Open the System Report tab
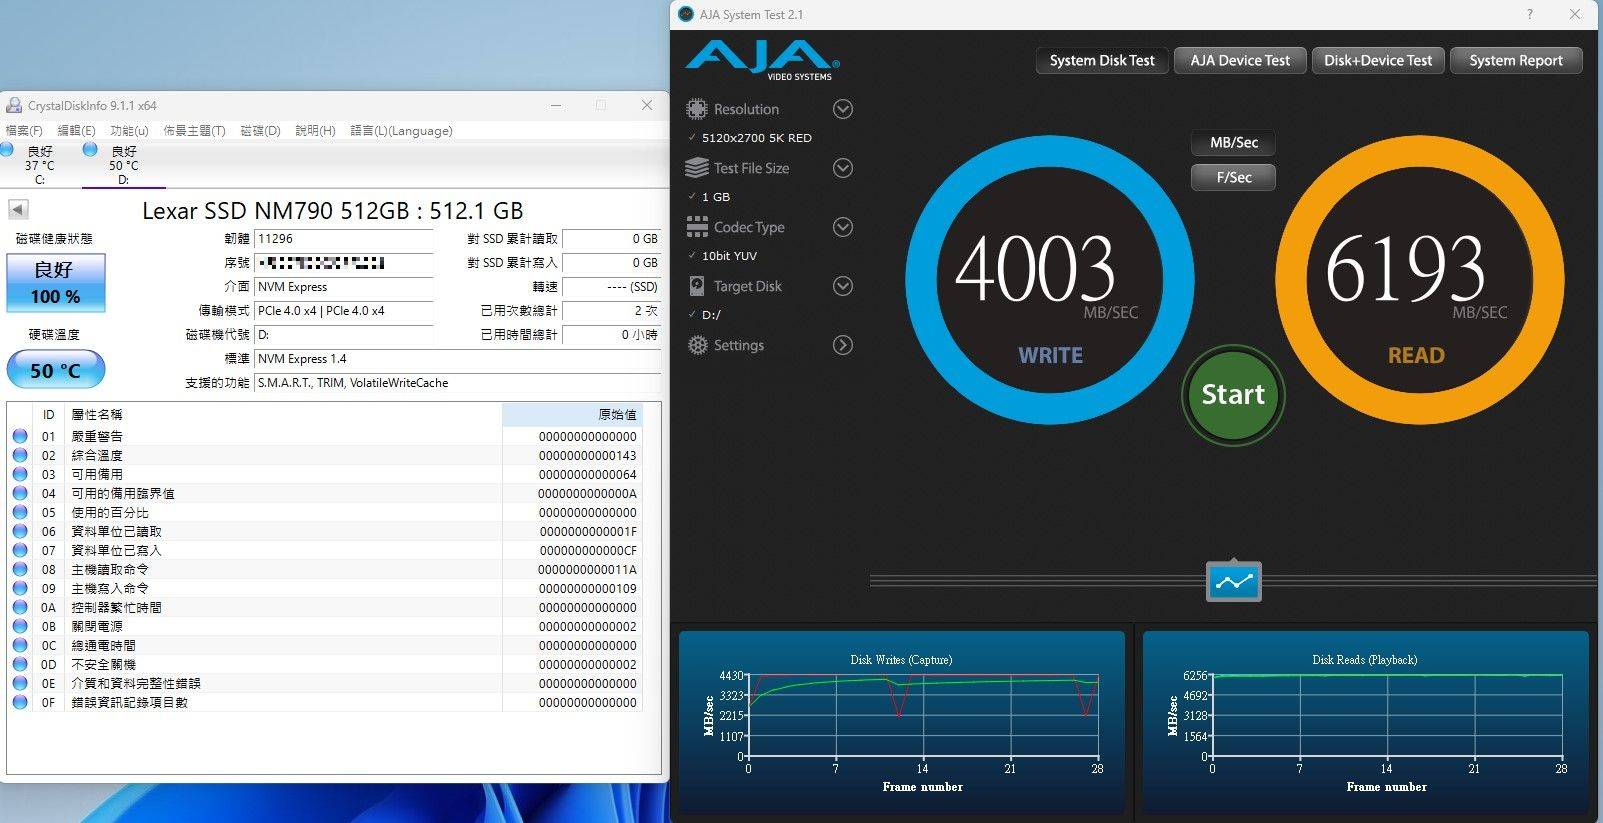The height and width of the screenshot is (823, 1603). (1516, 60)
